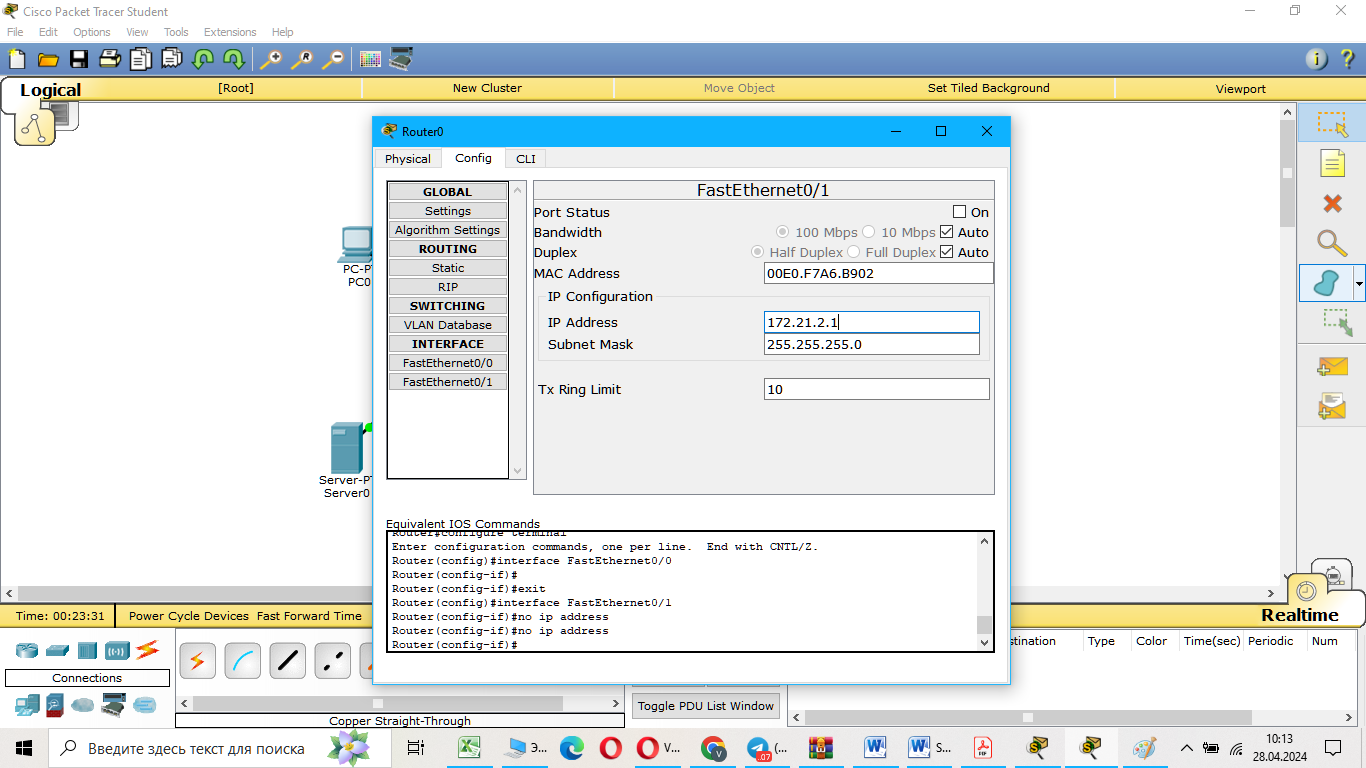This screenshot has height=768, width=1366.
Task: Pick the automatic connection type
Action: [197, 660]
